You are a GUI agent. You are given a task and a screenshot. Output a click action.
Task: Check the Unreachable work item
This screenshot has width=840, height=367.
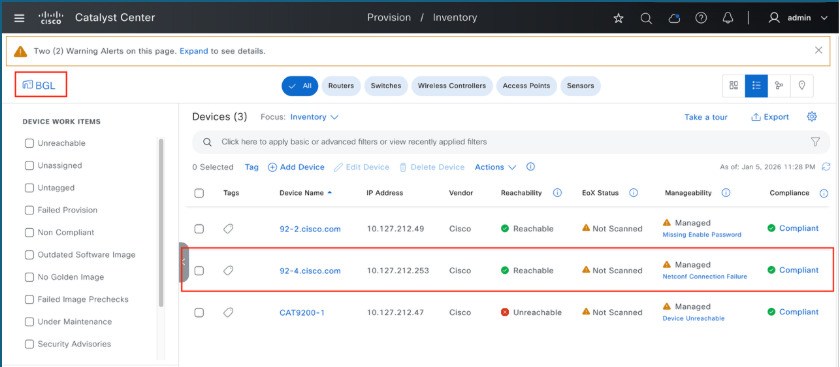coord(29,143)
